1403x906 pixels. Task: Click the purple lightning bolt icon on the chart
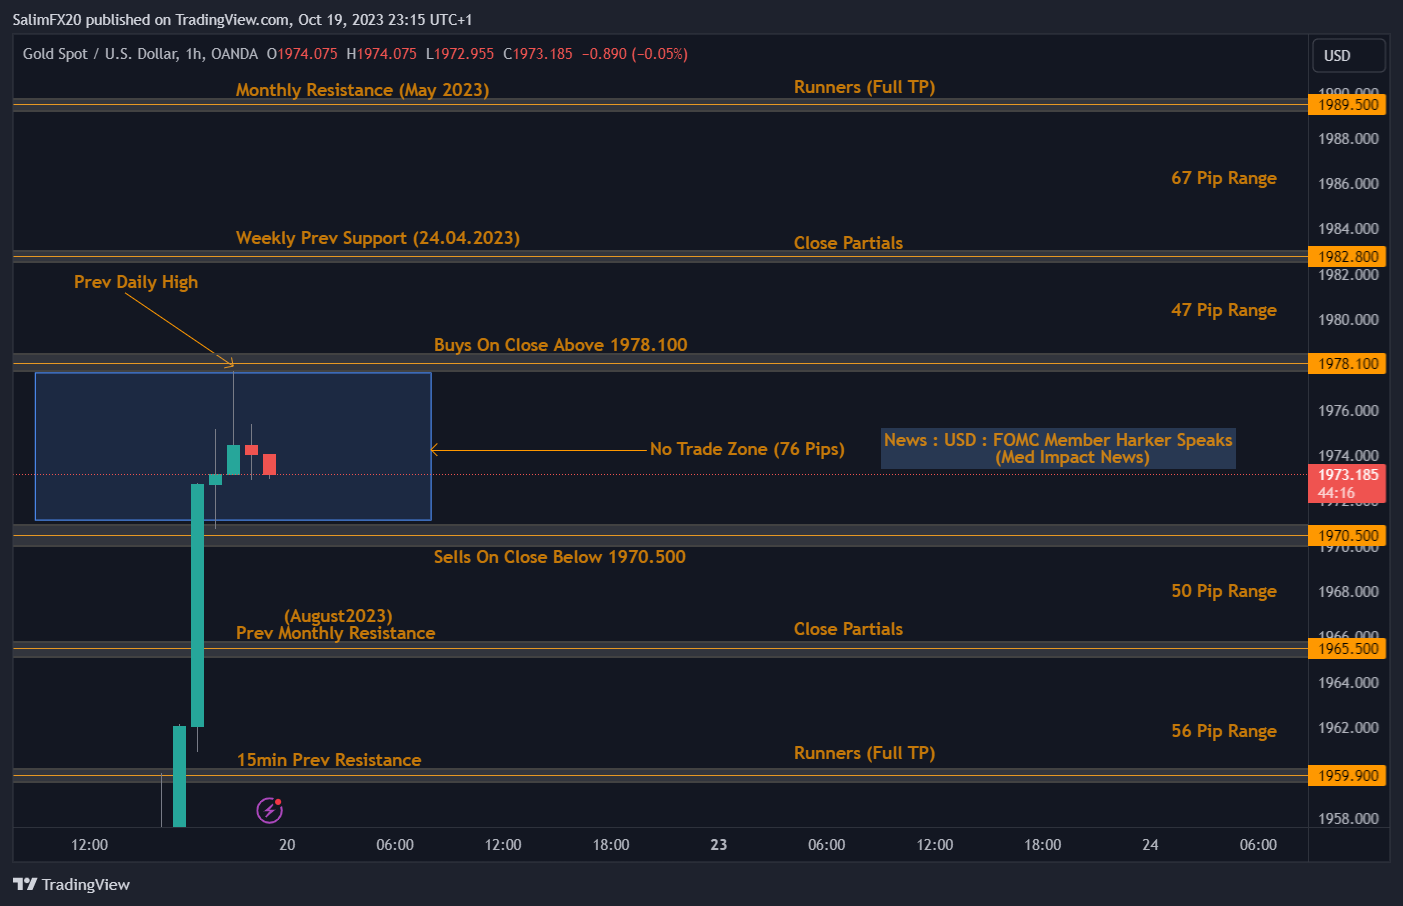point(267,810)
